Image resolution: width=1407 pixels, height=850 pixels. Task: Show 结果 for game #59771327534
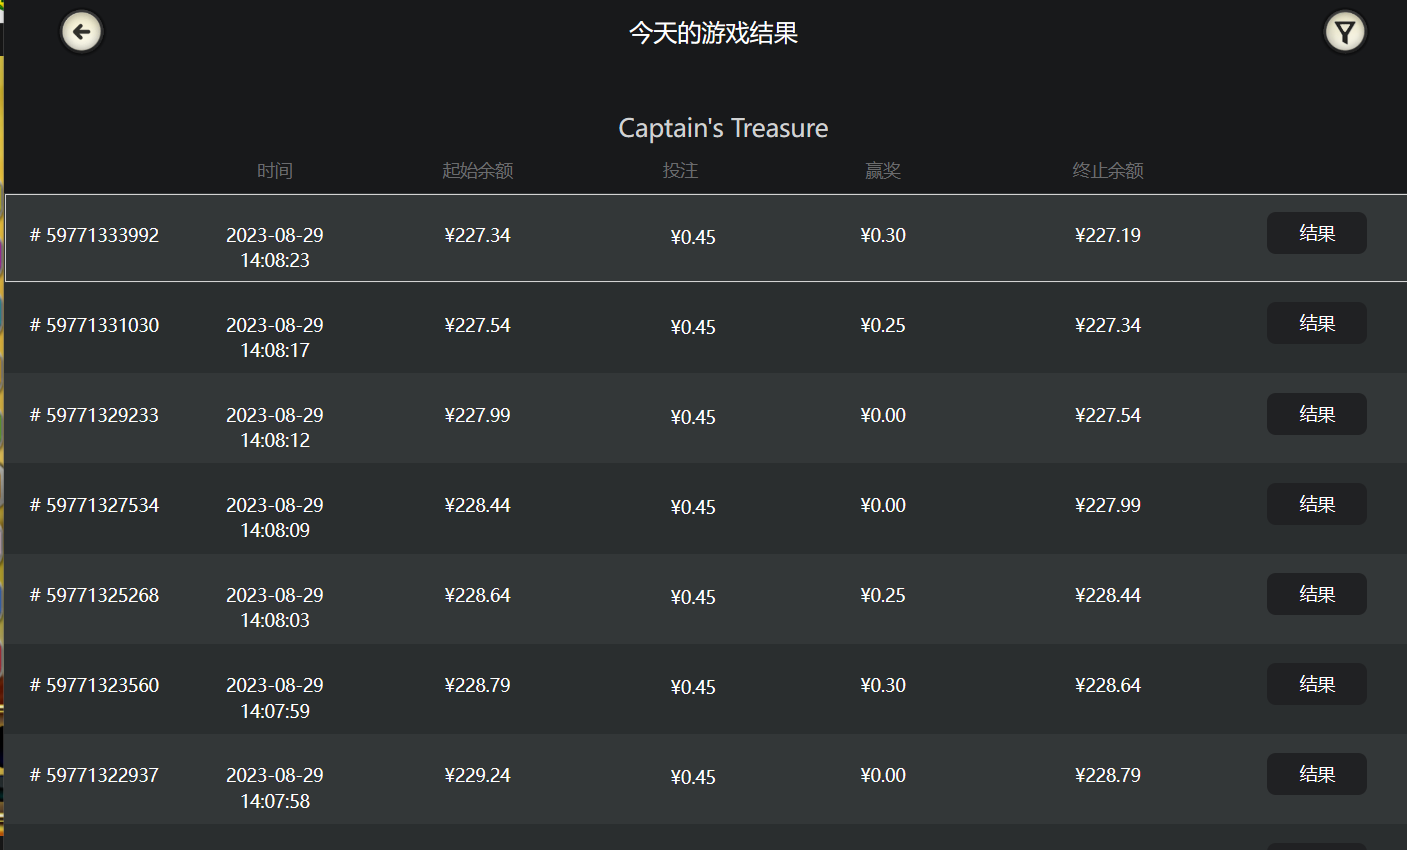pyautogui.click(x=1316, y=504)
